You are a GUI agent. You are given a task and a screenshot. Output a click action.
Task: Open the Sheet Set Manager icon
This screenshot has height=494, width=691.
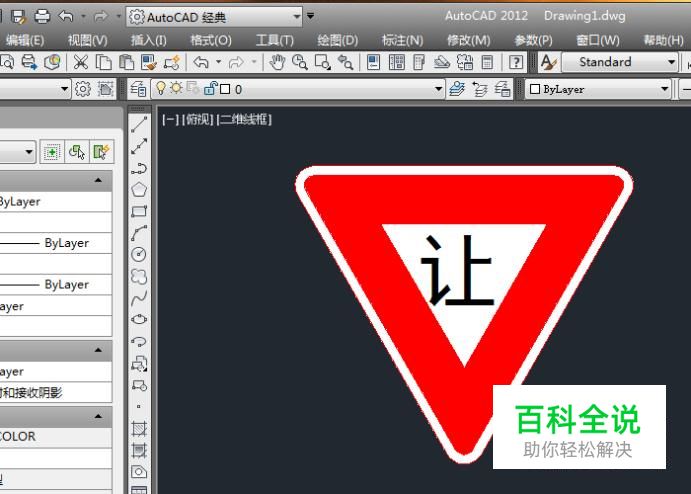[x=442, y=62]
